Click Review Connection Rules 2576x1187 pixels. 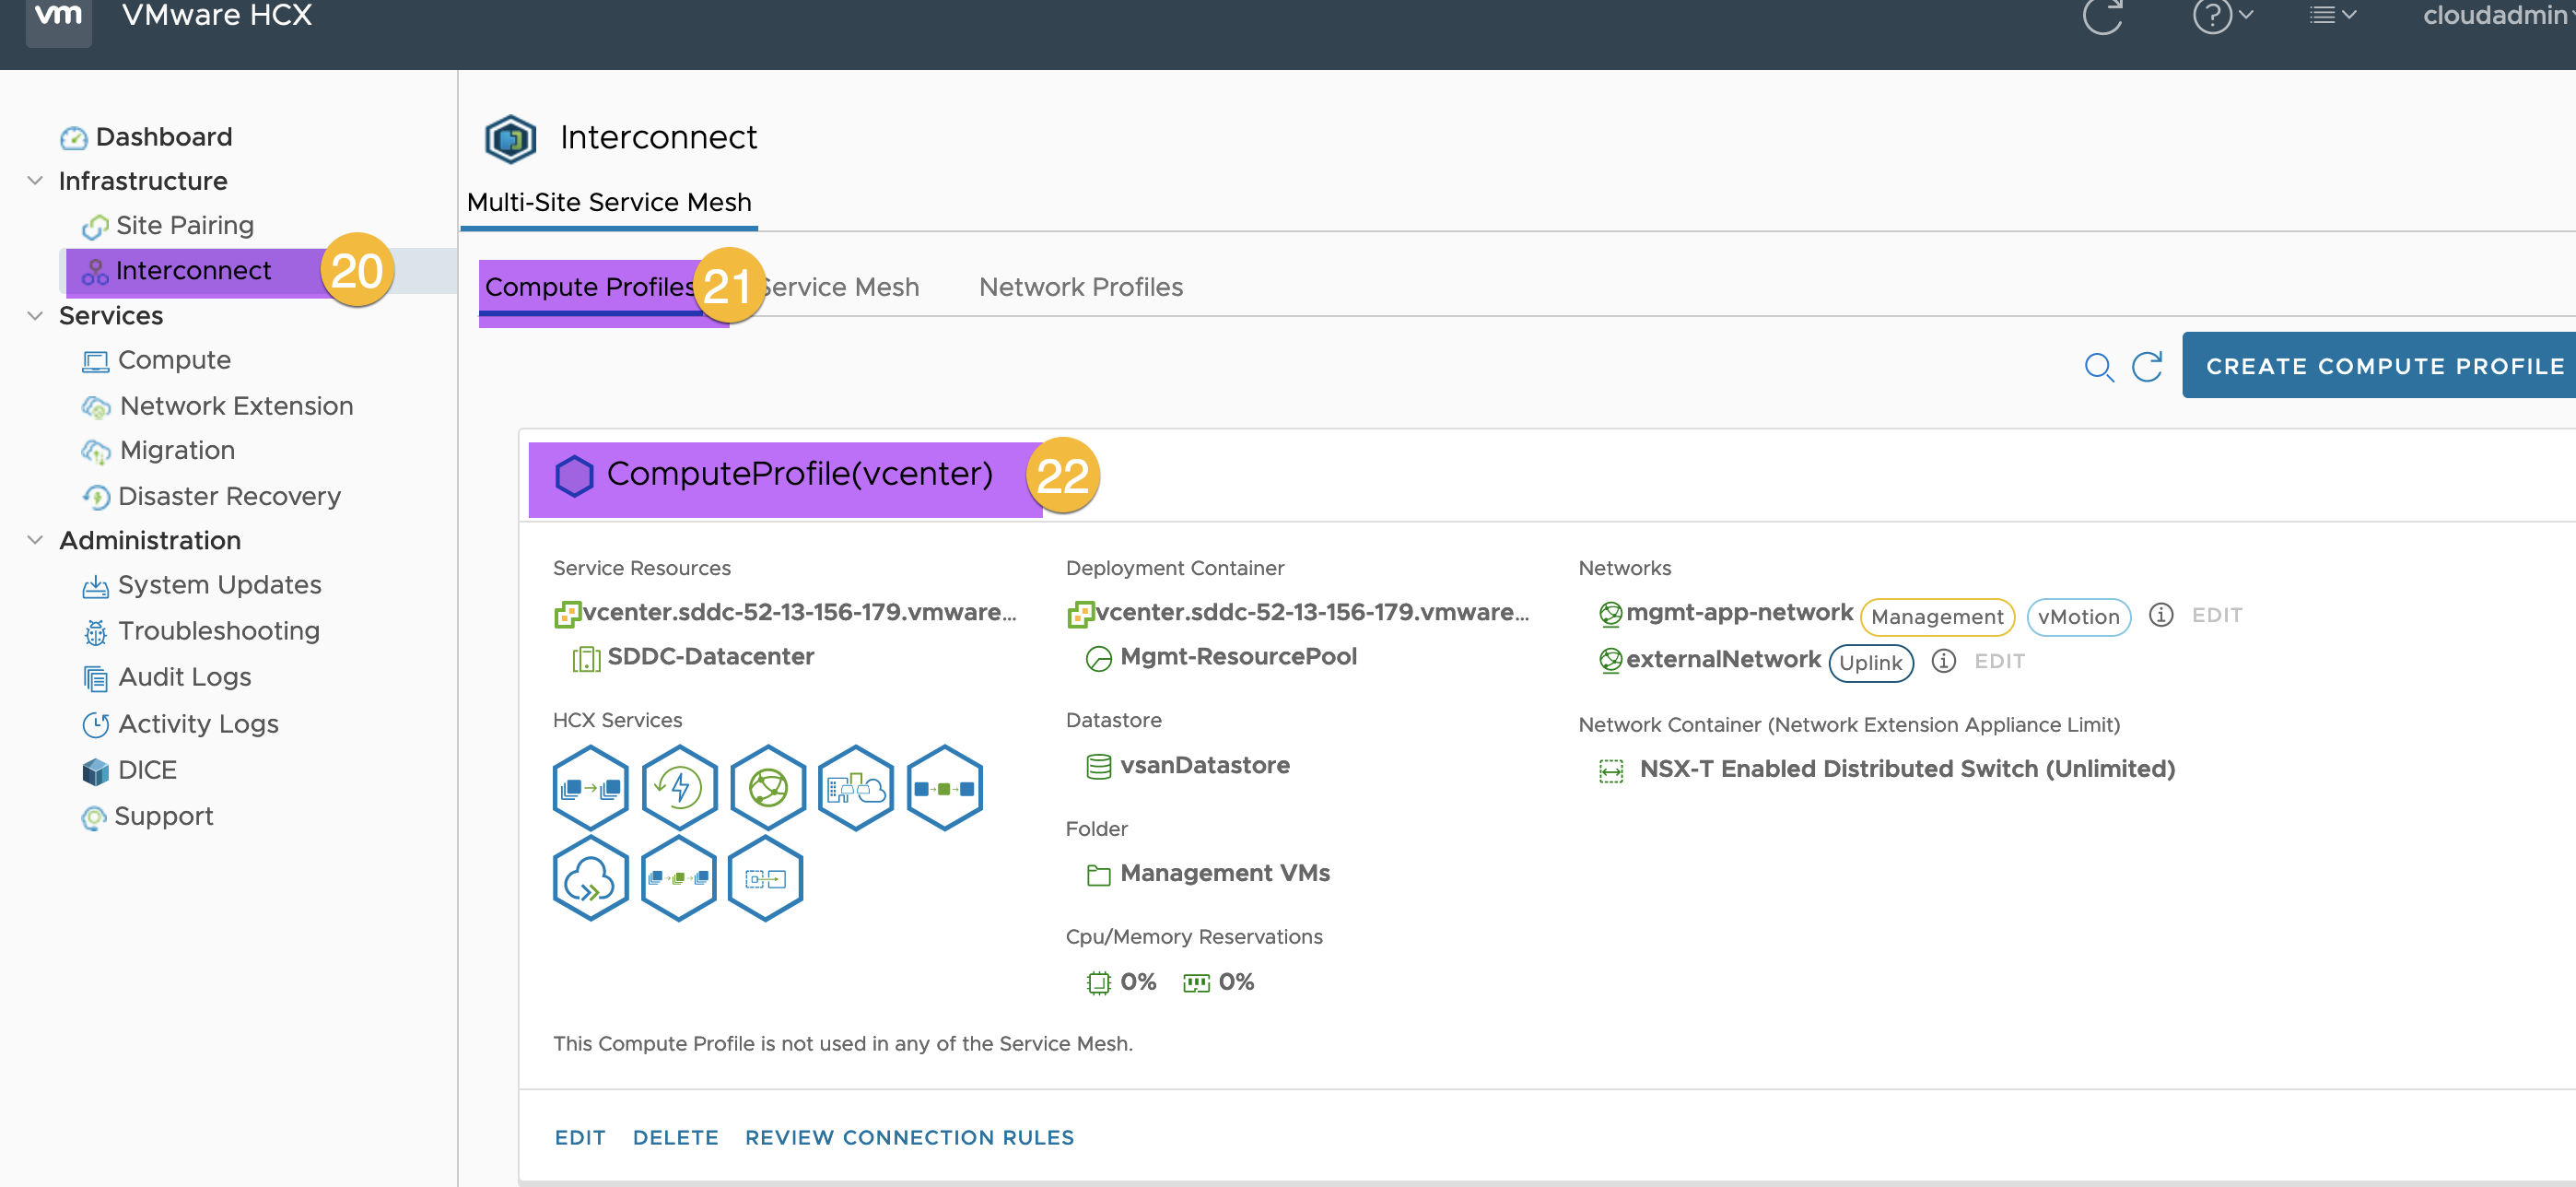(909, 1138)
